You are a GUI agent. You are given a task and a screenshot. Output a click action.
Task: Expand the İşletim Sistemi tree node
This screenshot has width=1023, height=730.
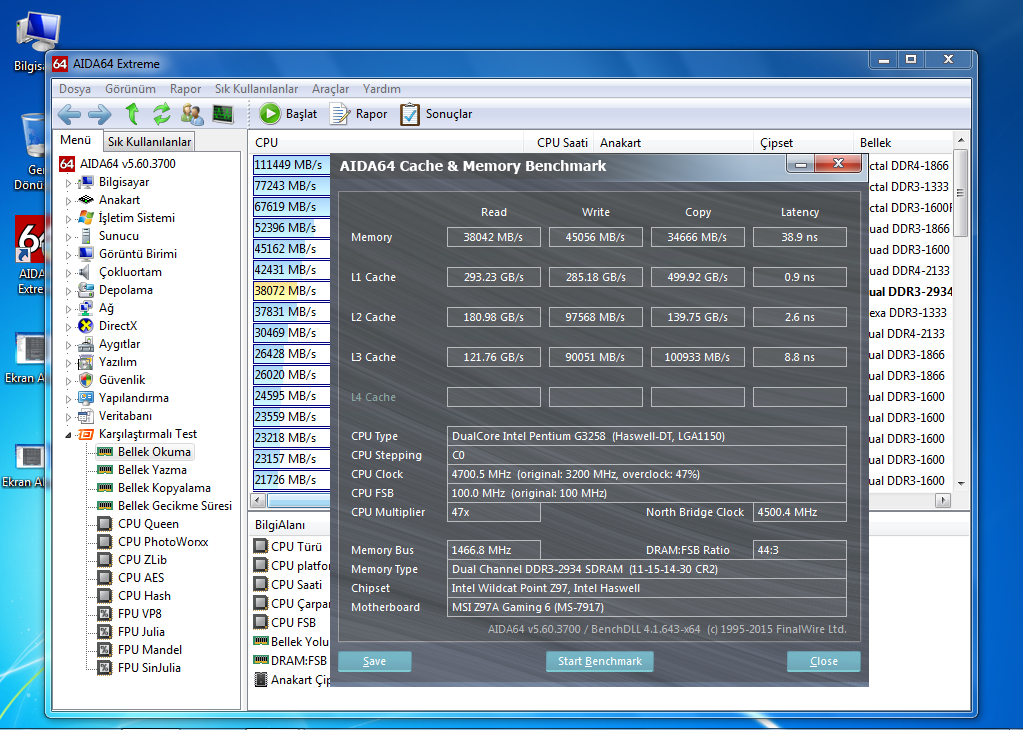[x=68, y=219]
